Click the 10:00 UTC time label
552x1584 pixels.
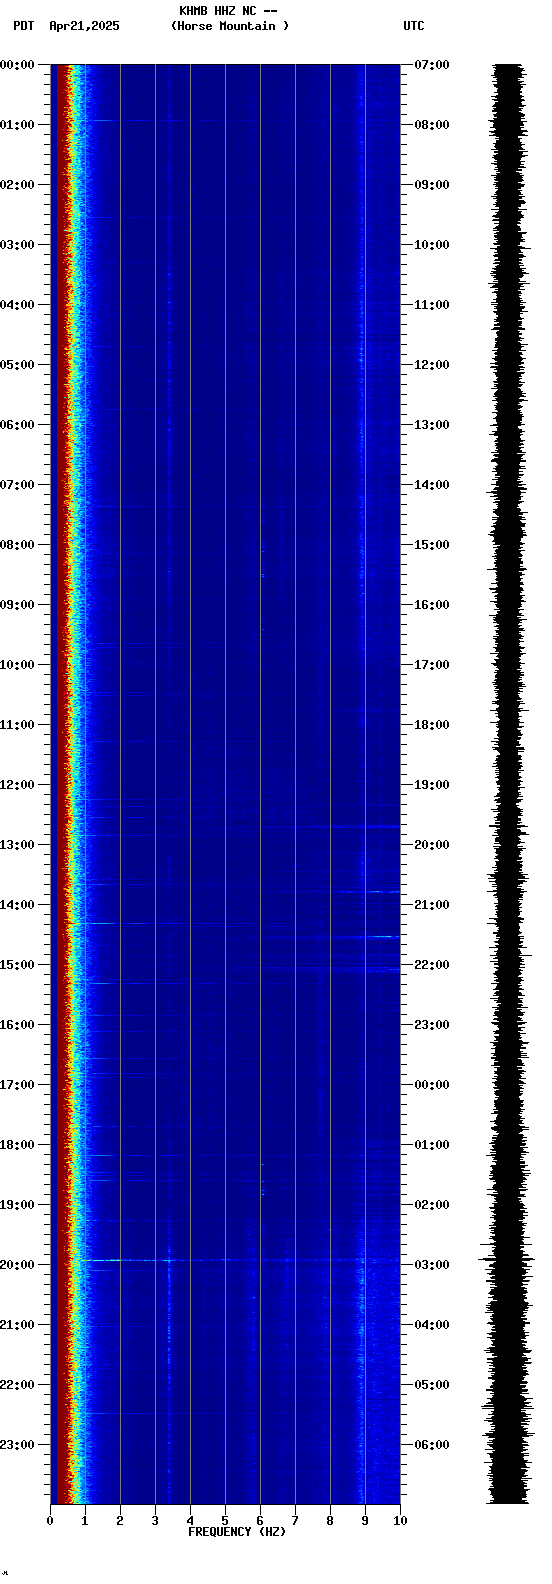432,245
